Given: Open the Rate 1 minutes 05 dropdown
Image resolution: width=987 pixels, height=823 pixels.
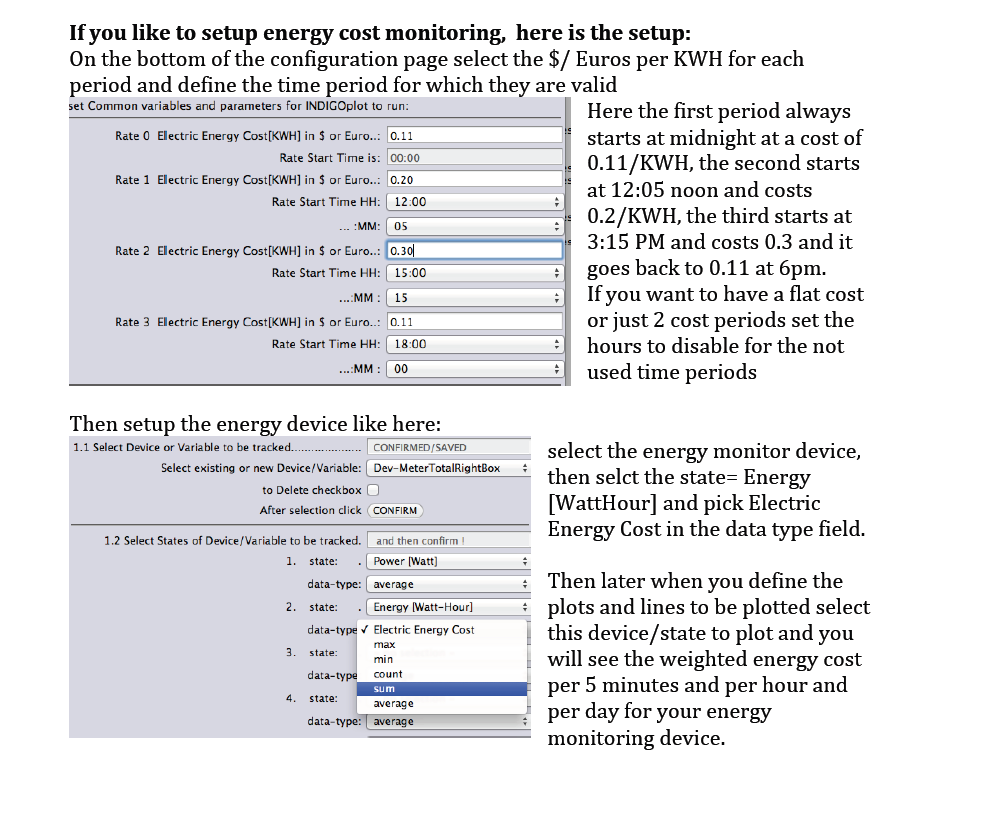Looking at the screenshot, I should click(475, 226).
